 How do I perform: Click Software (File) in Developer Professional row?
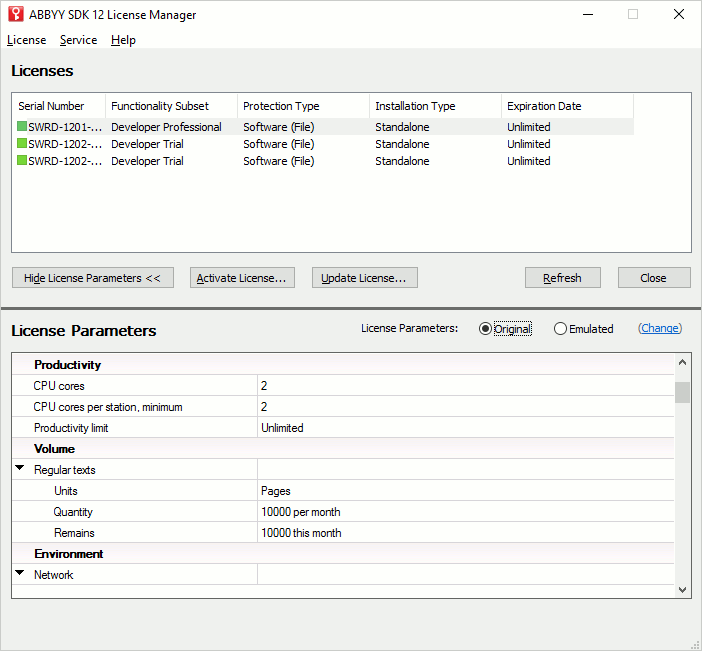pyautogui.click(x=278, y=127)
